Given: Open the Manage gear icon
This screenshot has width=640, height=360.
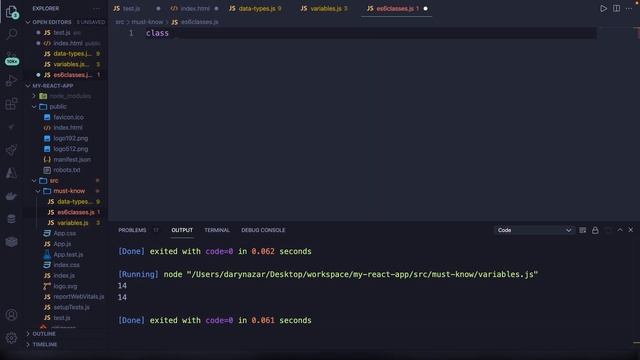Looking at the screenshot, I should click(x=11, y=338).
